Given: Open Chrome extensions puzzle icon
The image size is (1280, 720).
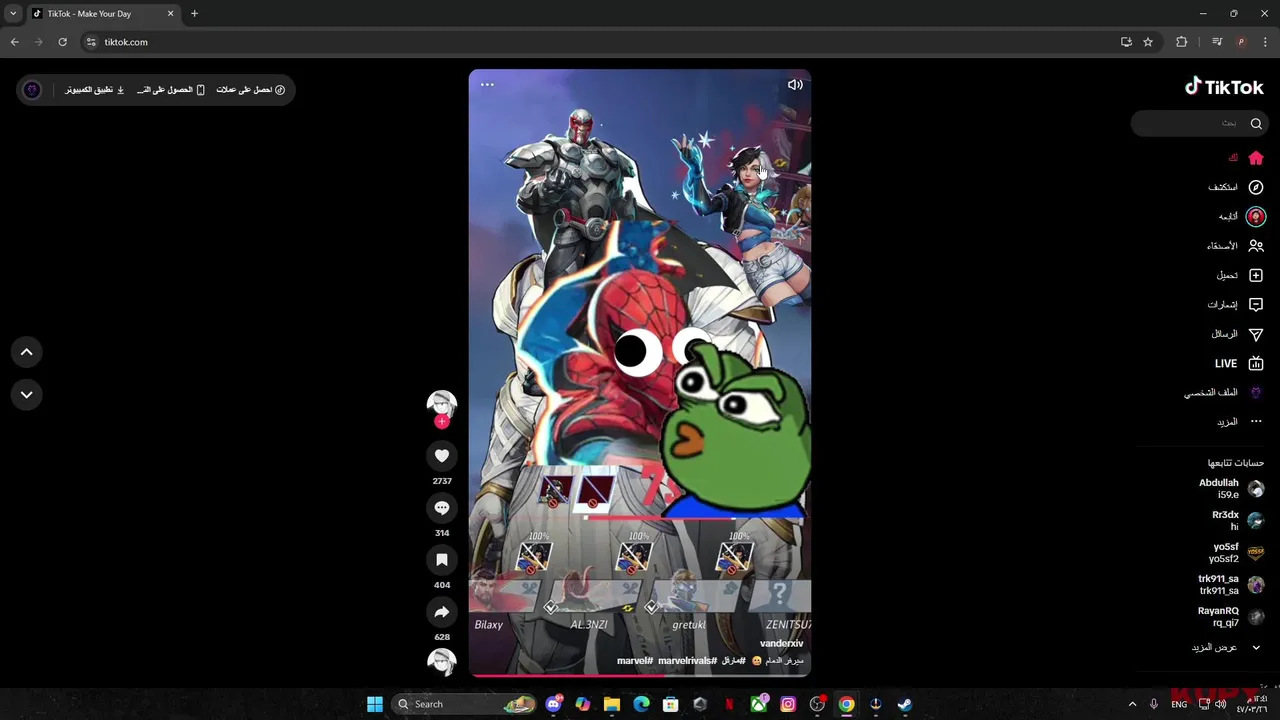Looking at the screenshot, I should click(1182, 42).
